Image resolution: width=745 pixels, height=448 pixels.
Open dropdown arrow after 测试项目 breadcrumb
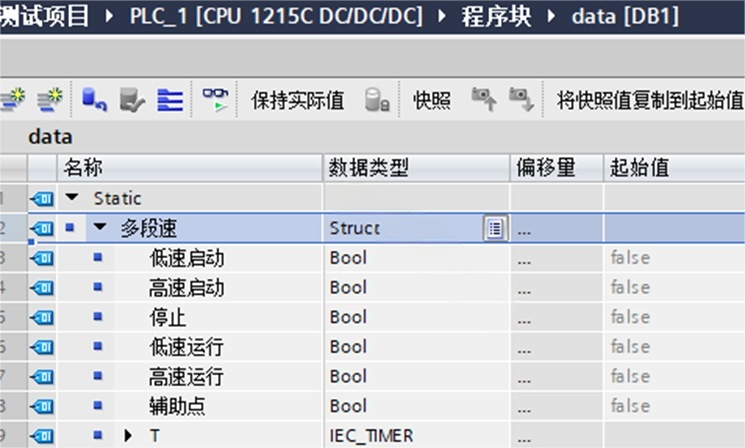109,16
